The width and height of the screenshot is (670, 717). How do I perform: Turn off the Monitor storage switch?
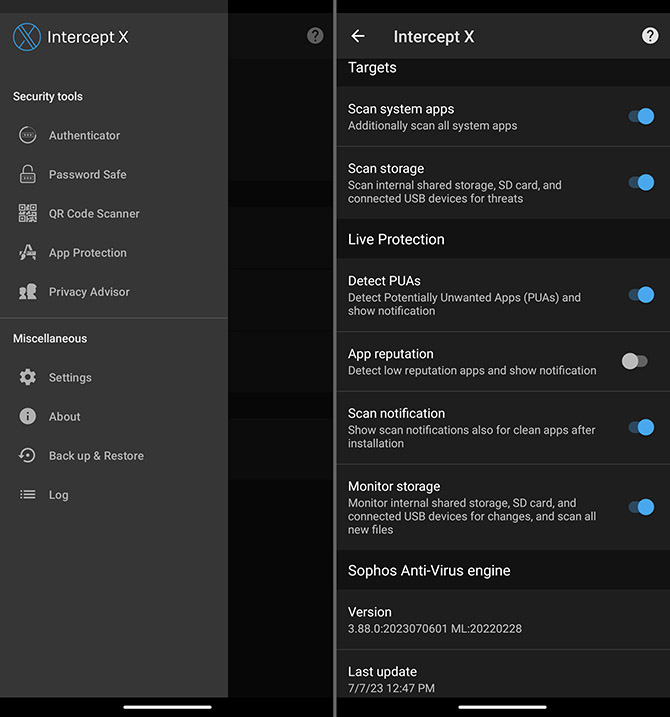[641, 507]
